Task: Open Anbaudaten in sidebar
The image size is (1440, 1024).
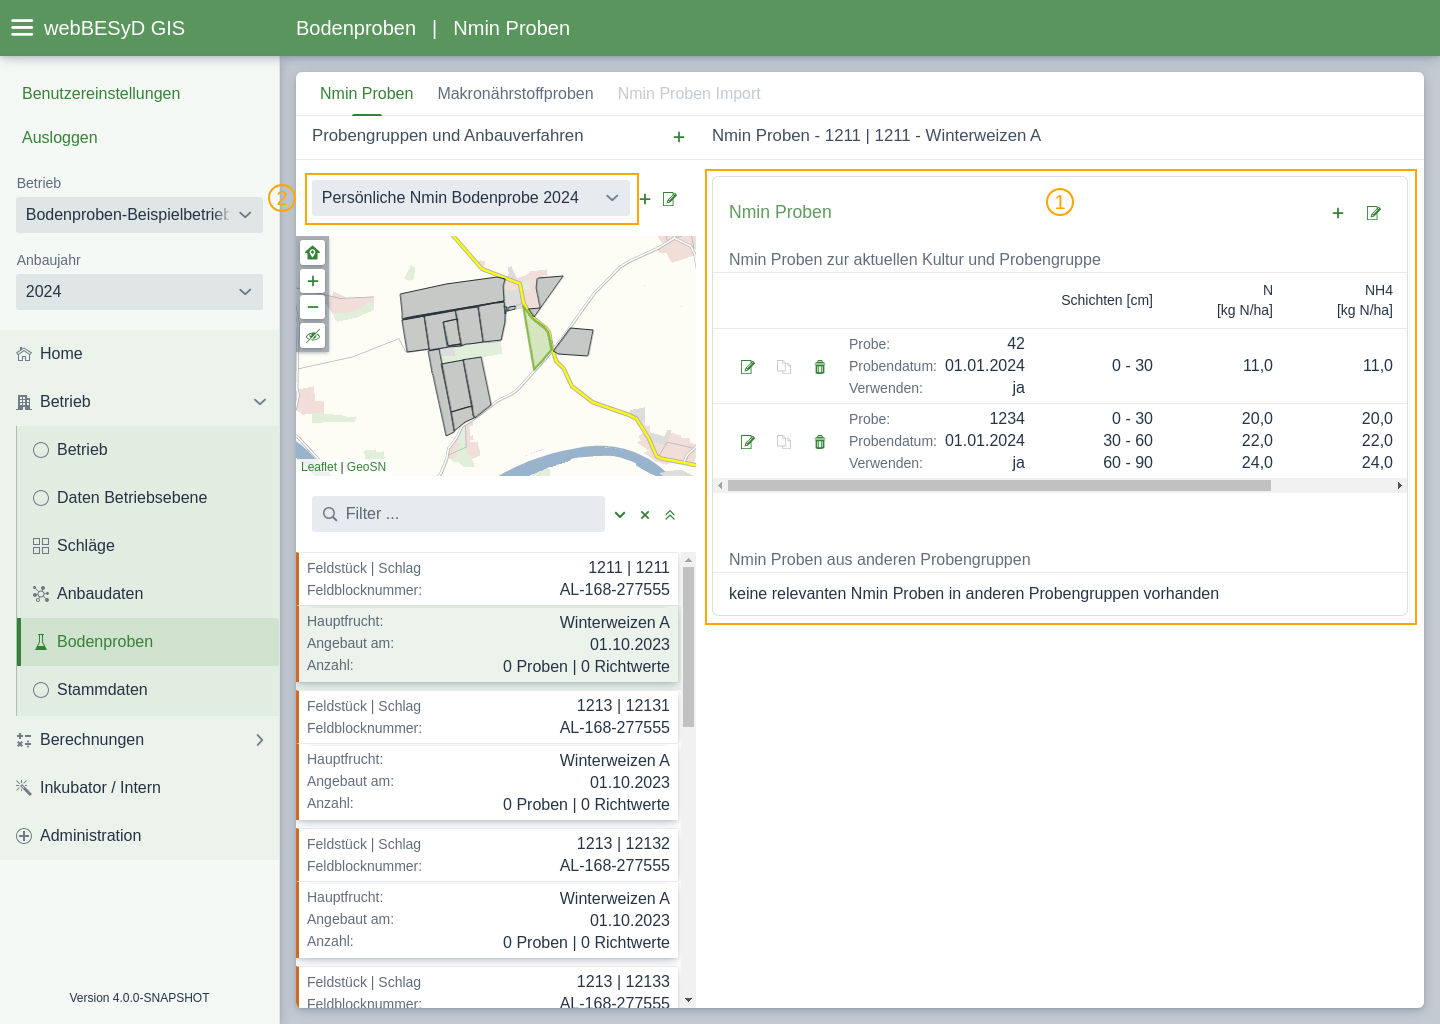Action: [x=148, y=594]
